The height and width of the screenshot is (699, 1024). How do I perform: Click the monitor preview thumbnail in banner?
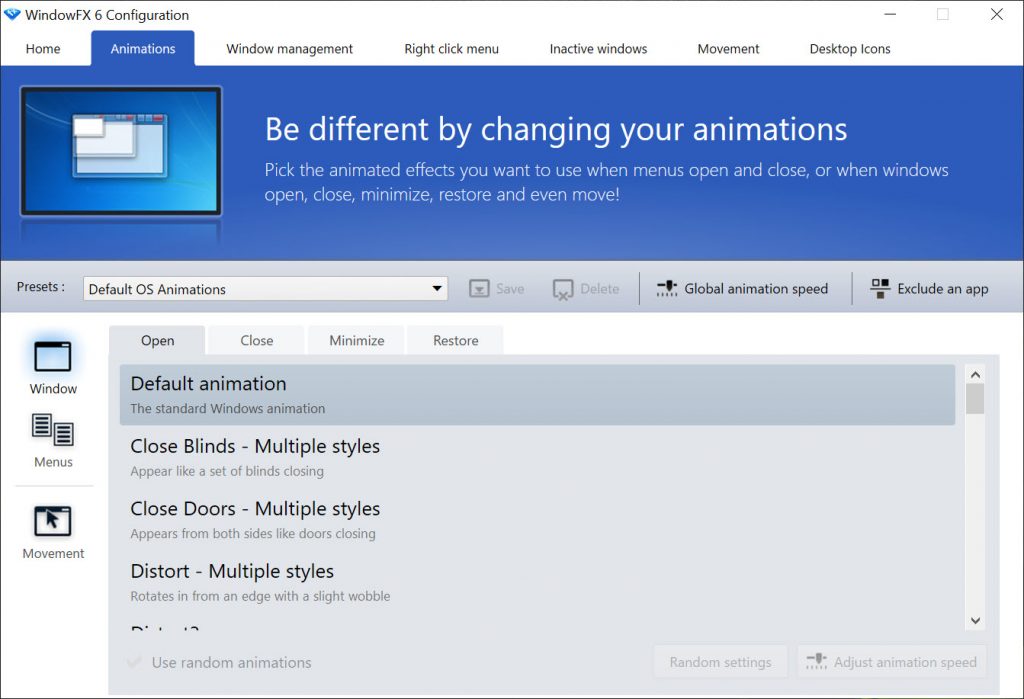[121, 151]
